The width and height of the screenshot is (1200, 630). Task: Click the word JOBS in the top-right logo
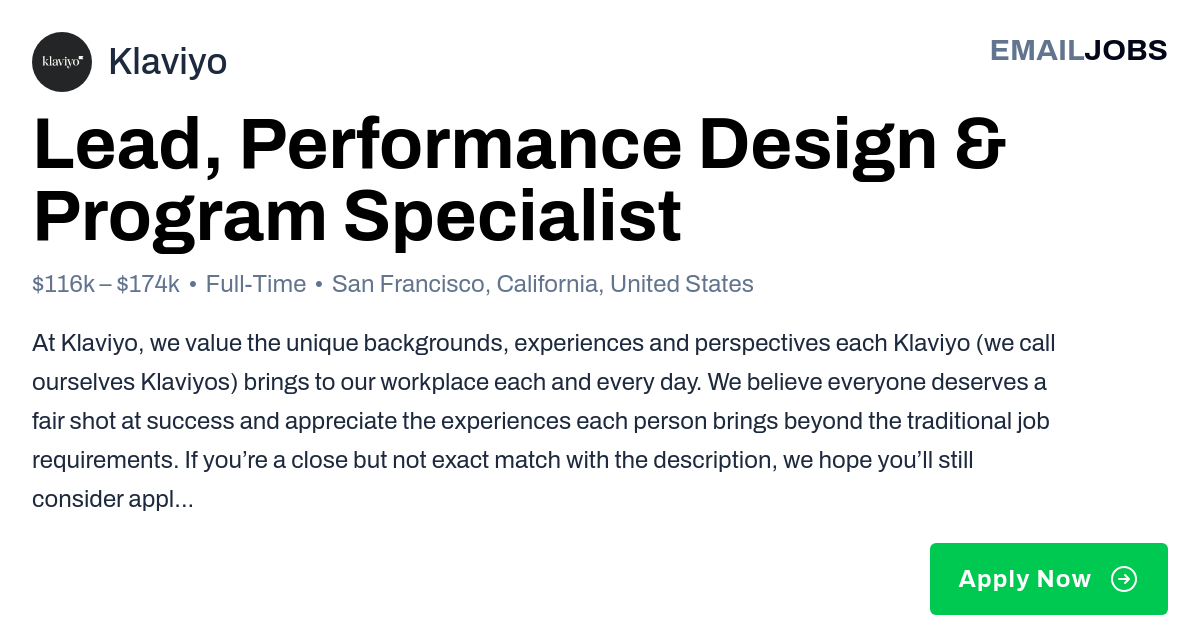1126,50
